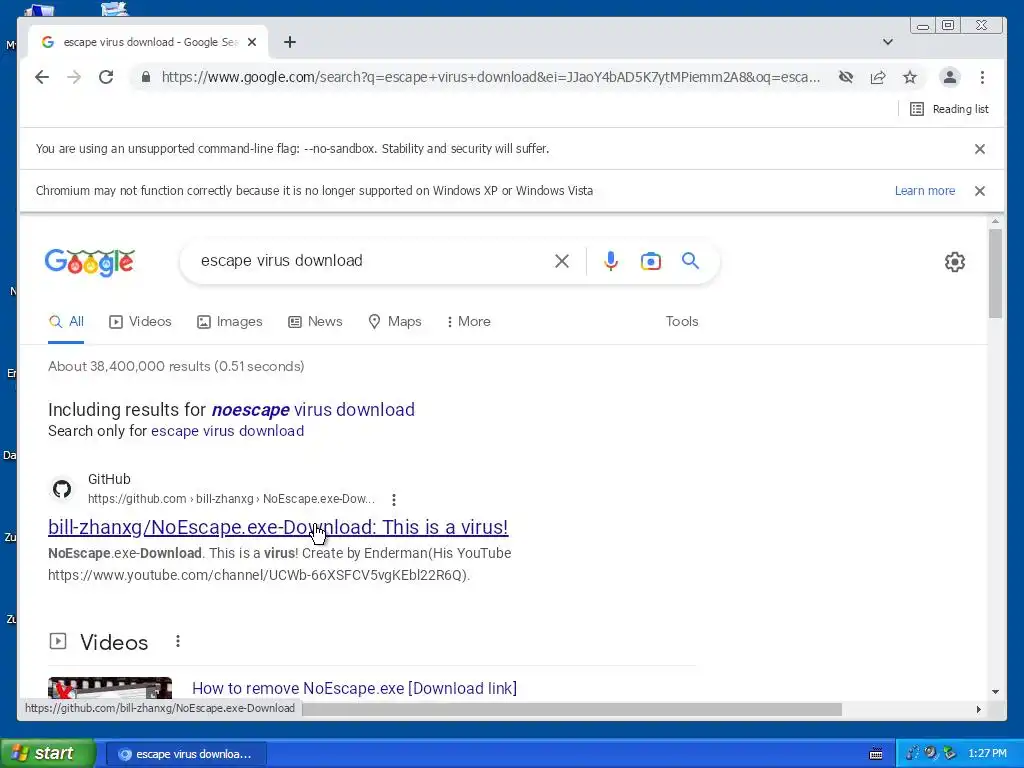
Task: Click the NoEscape video thumbnail
Action: (110, 688)
